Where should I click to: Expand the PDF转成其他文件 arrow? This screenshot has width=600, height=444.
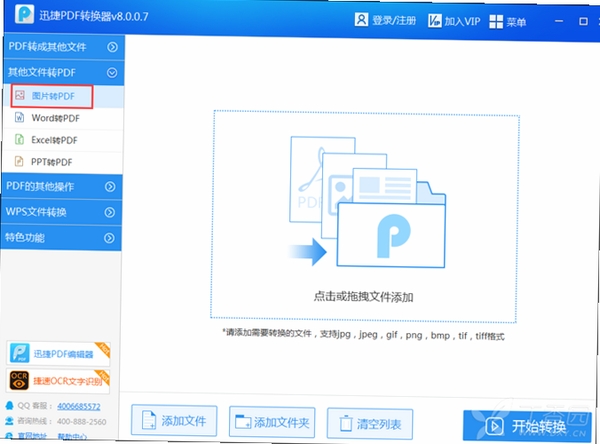pyautogui.click(x=112, y=47)
